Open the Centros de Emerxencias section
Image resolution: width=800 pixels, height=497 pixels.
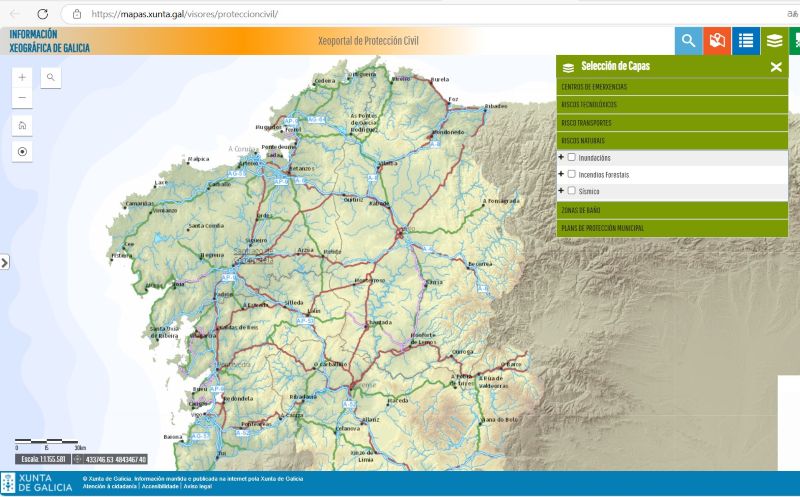(x=671, y=87)
